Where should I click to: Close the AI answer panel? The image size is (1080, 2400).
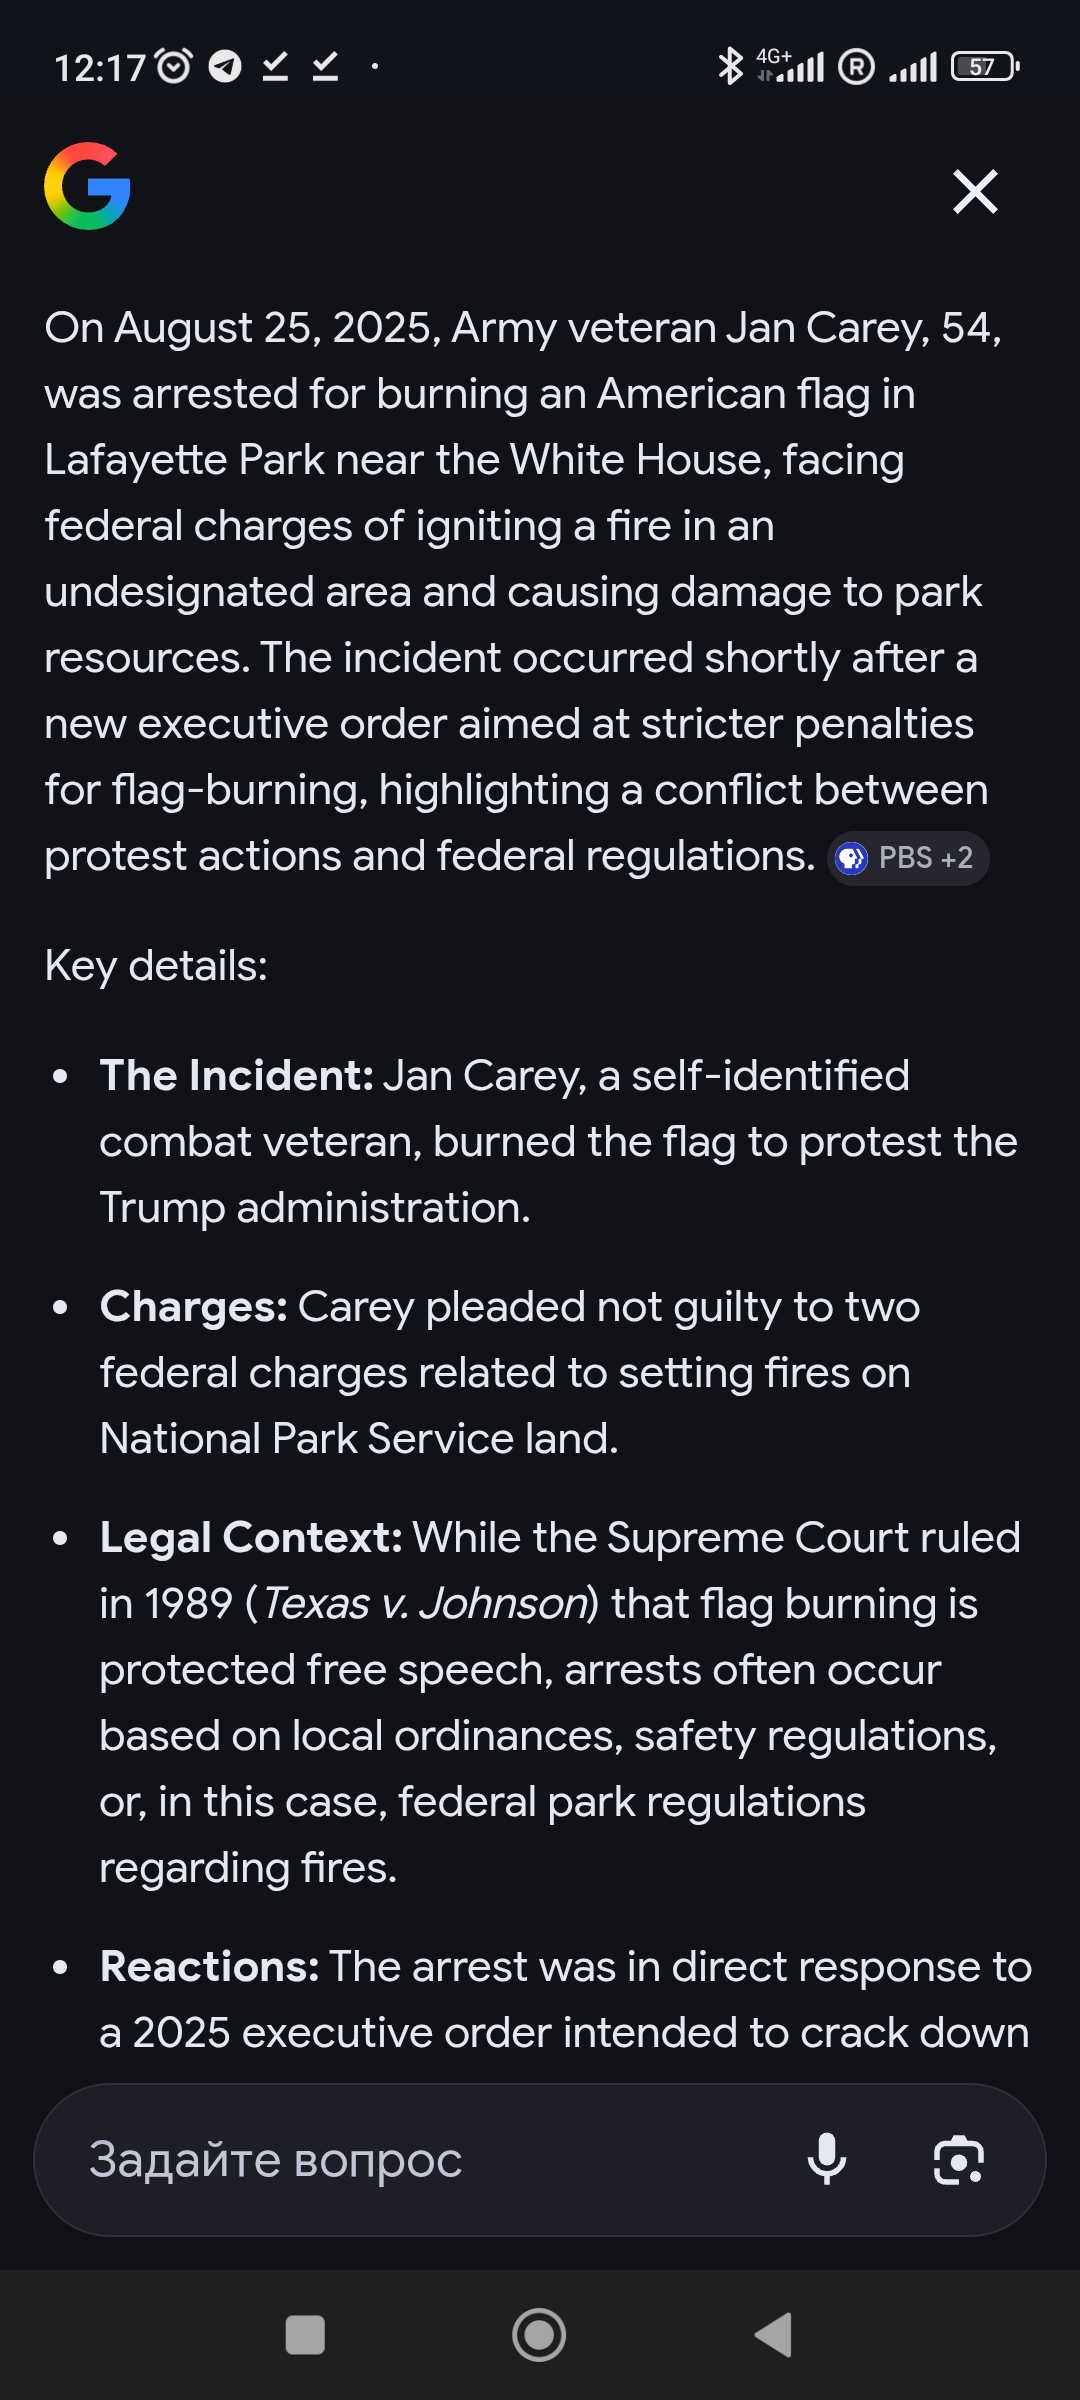tap(975, 191)
